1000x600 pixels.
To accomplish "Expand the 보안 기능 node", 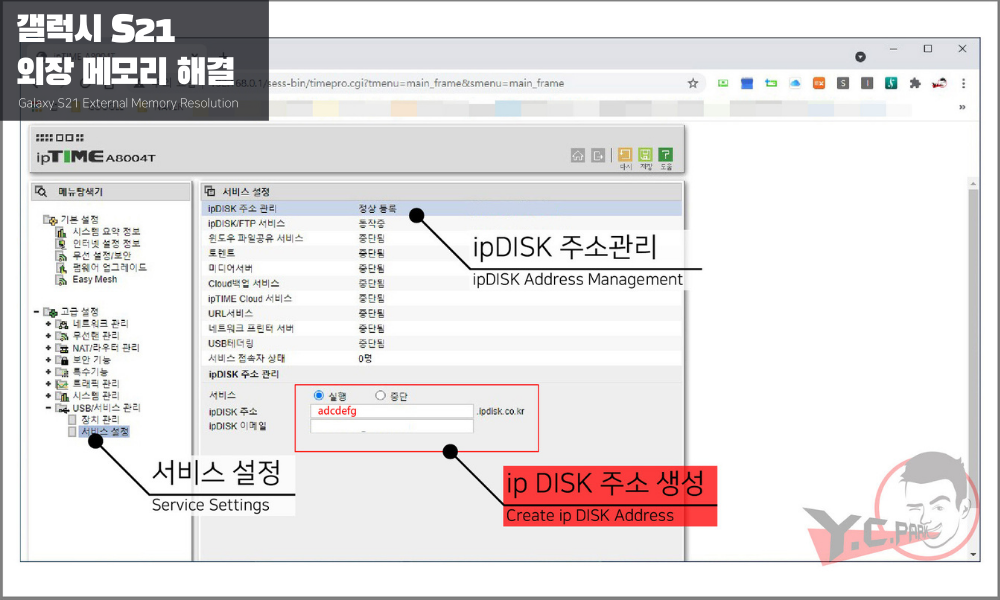I will point(48,360).
